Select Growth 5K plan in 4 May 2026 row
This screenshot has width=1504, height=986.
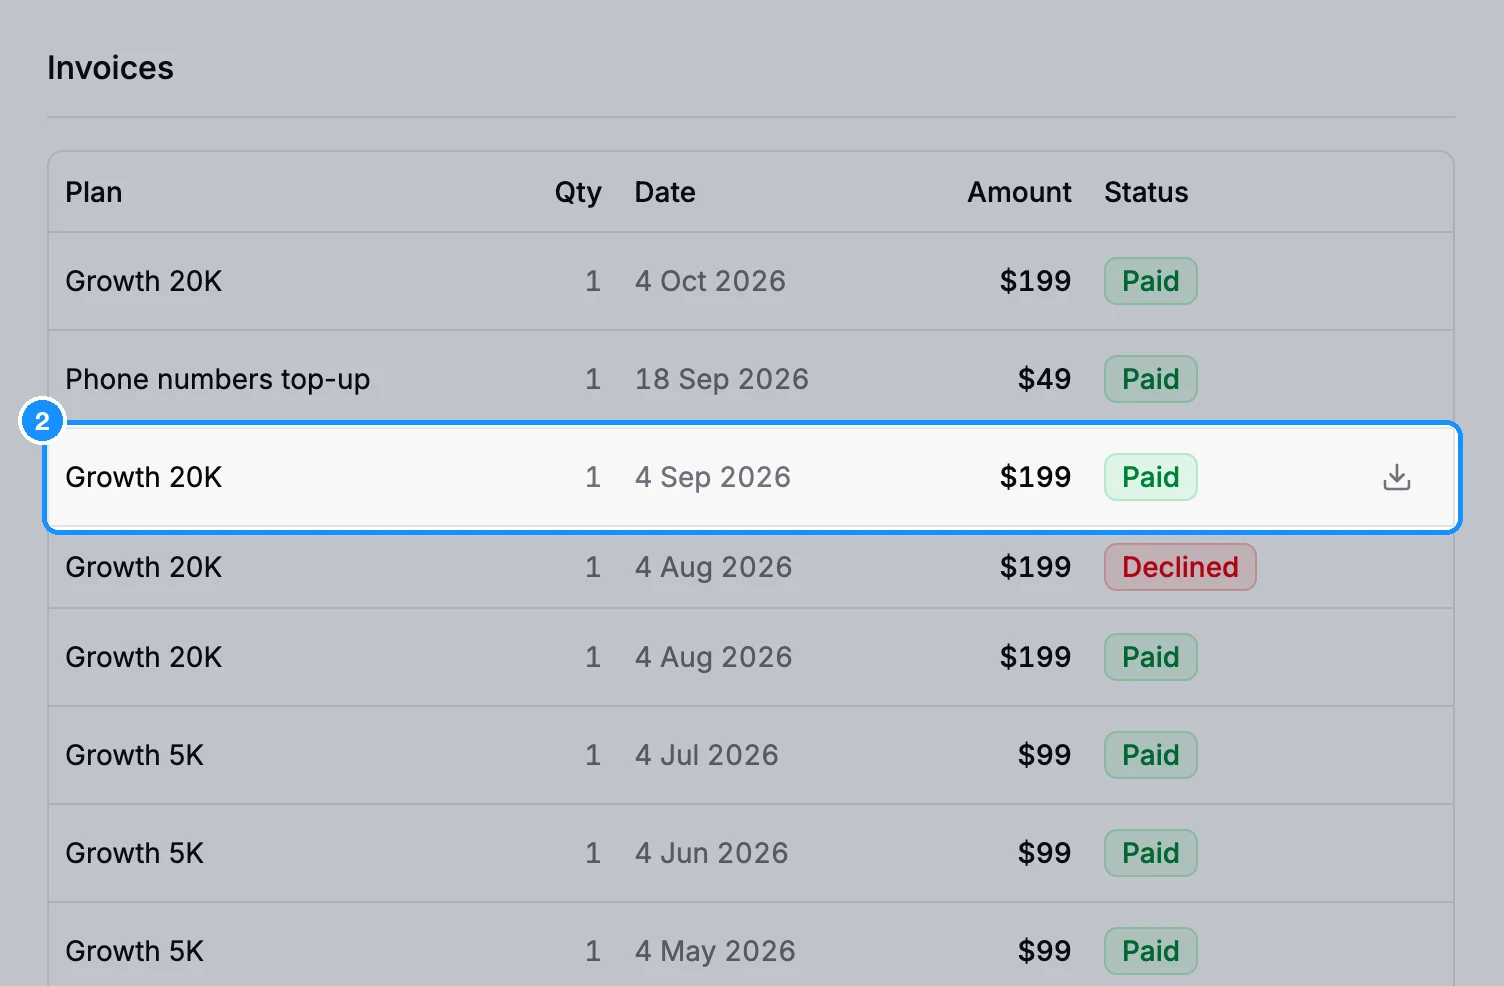tap(134, 951)
